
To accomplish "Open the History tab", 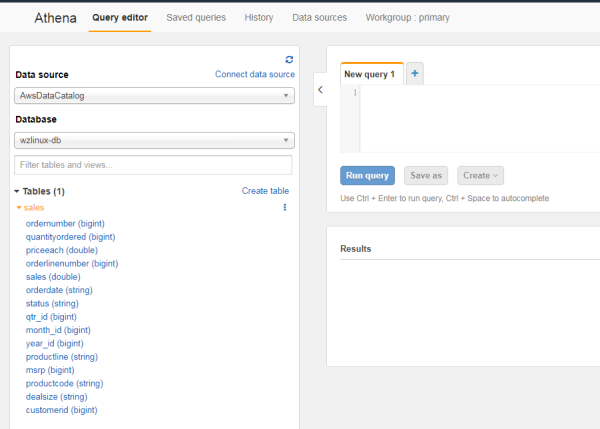I will point(259,18).
